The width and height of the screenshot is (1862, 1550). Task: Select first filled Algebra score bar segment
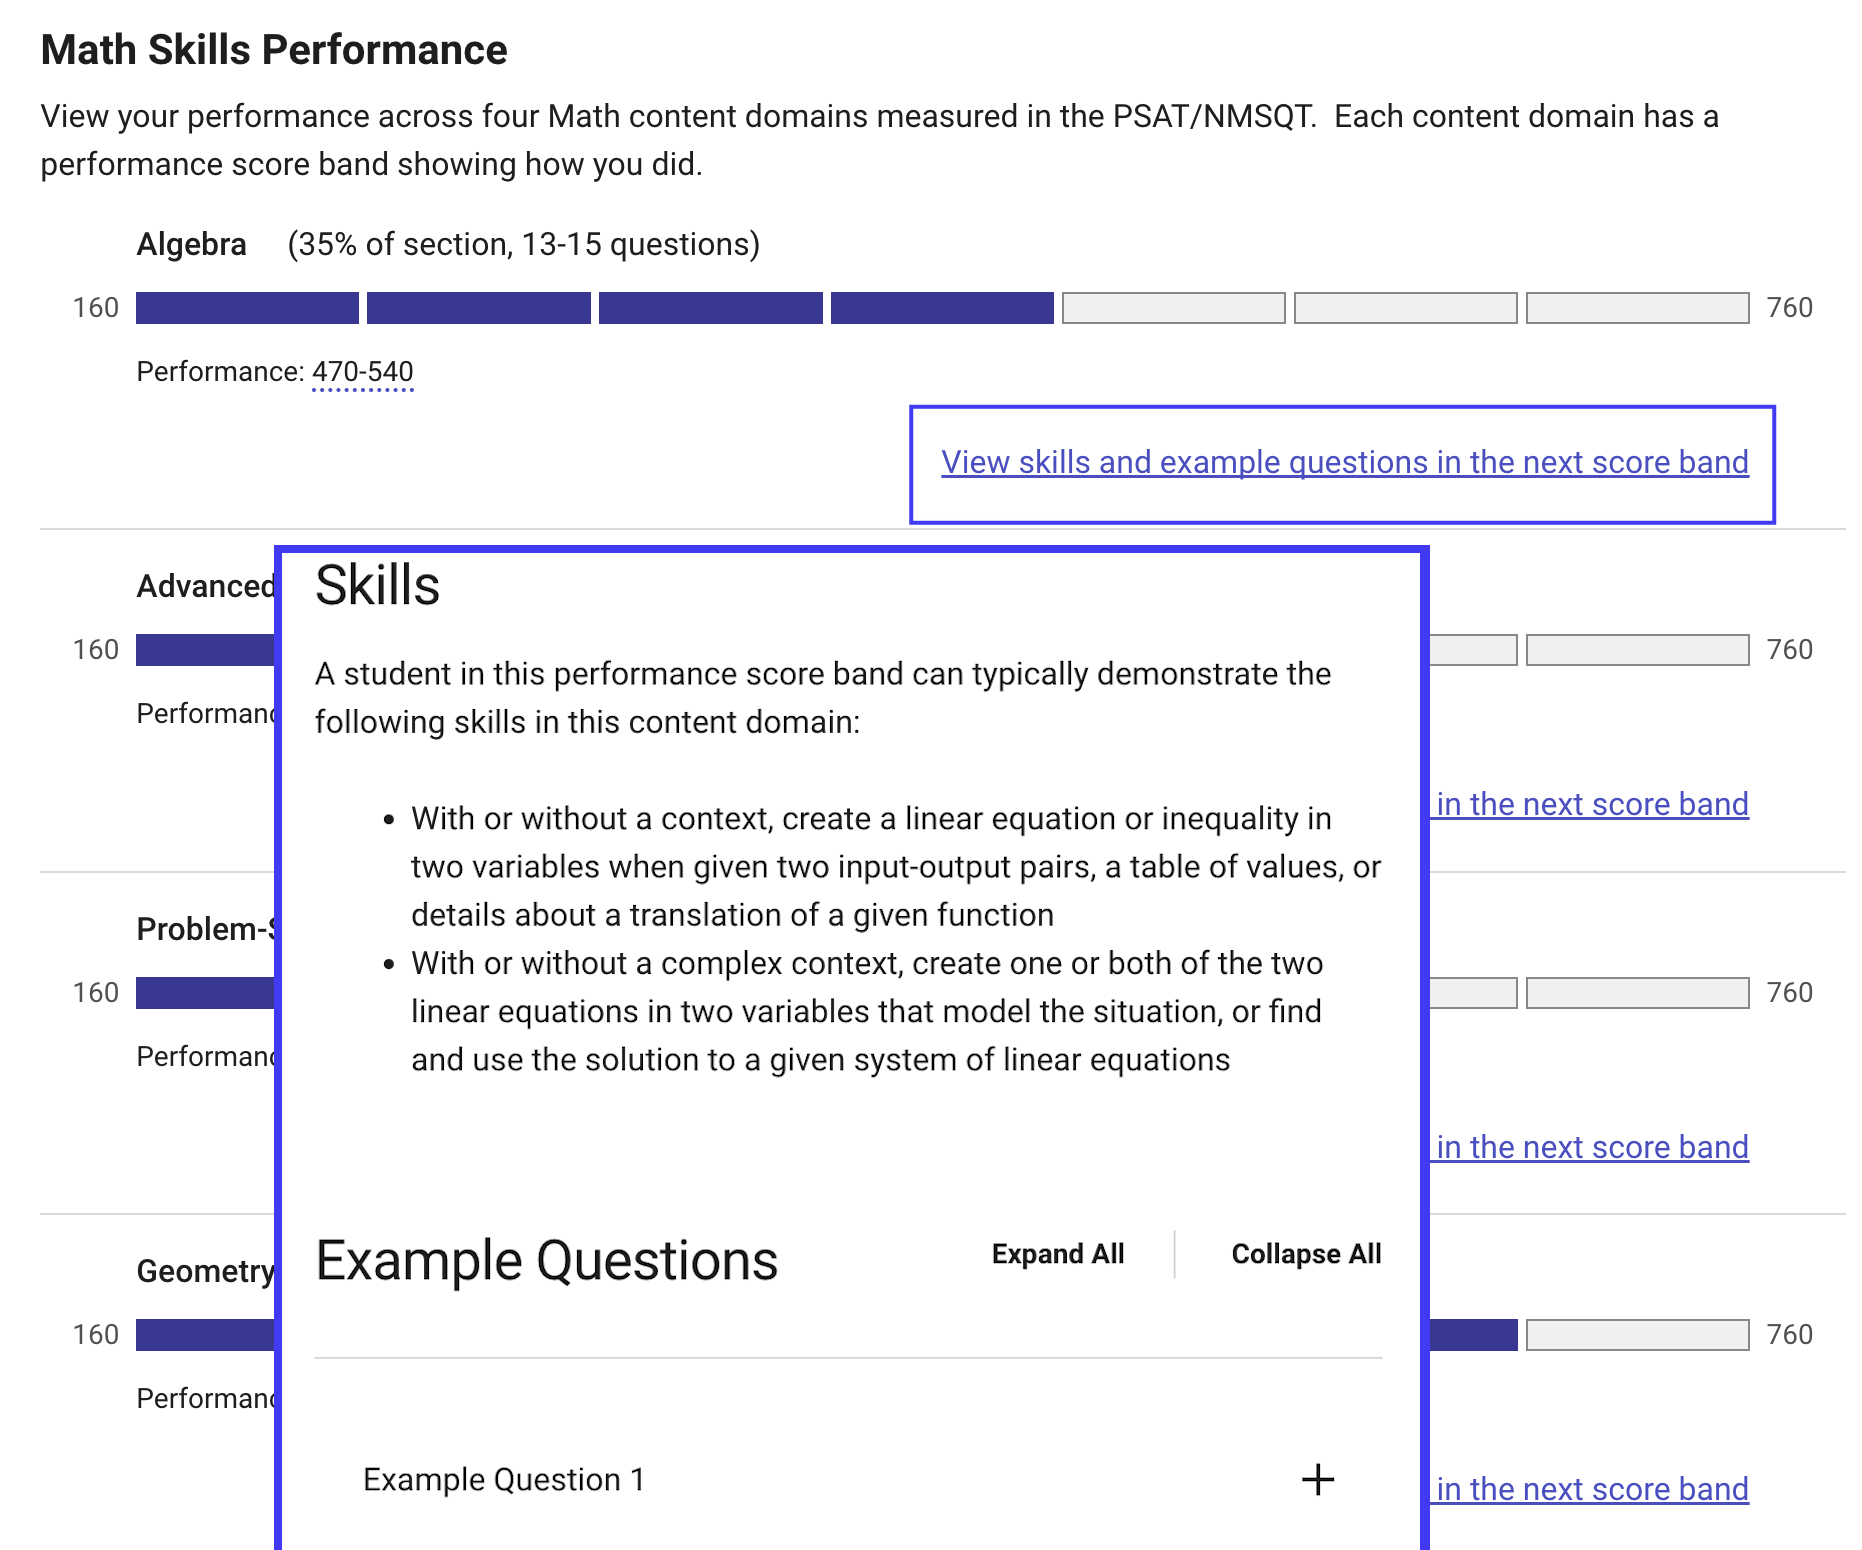click(247, 308)
